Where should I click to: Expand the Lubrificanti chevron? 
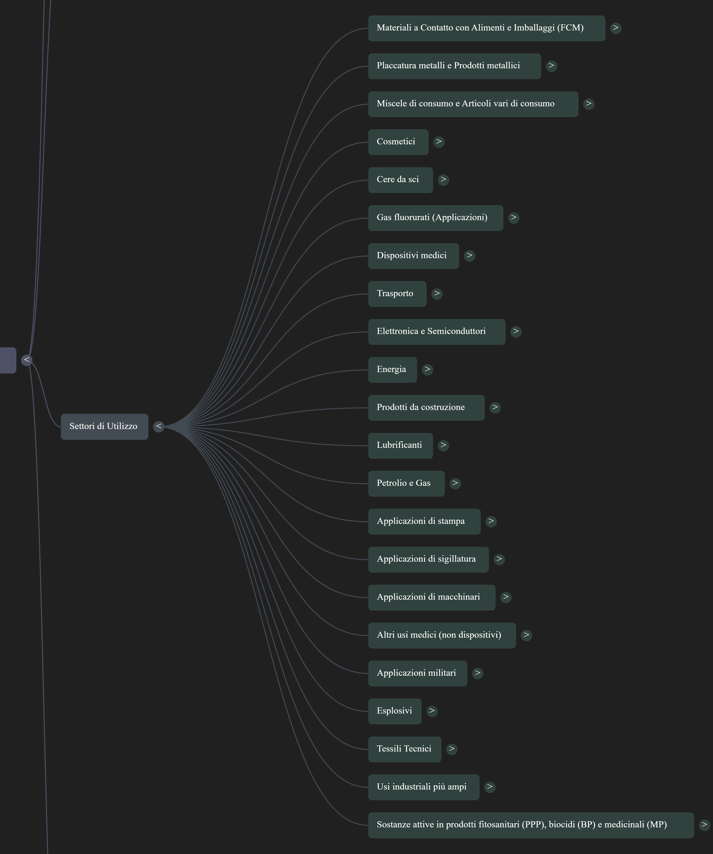click(443, 445)
